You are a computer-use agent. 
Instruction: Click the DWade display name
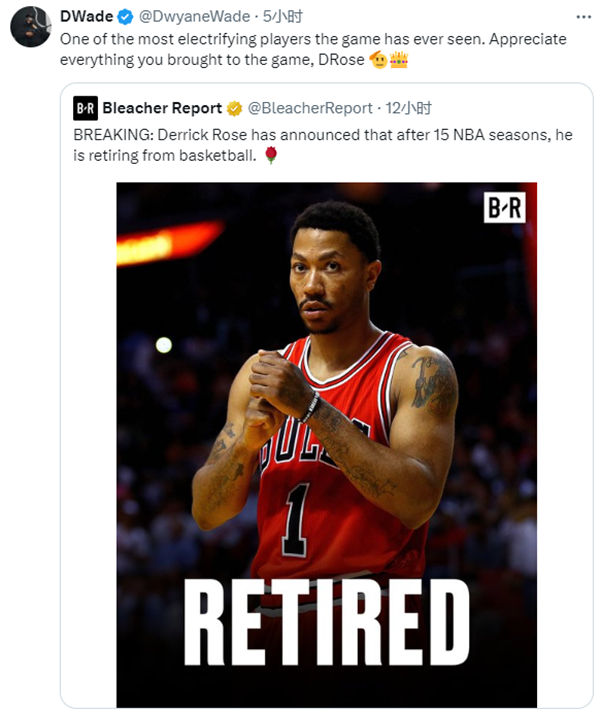click(x=87, y=16)
